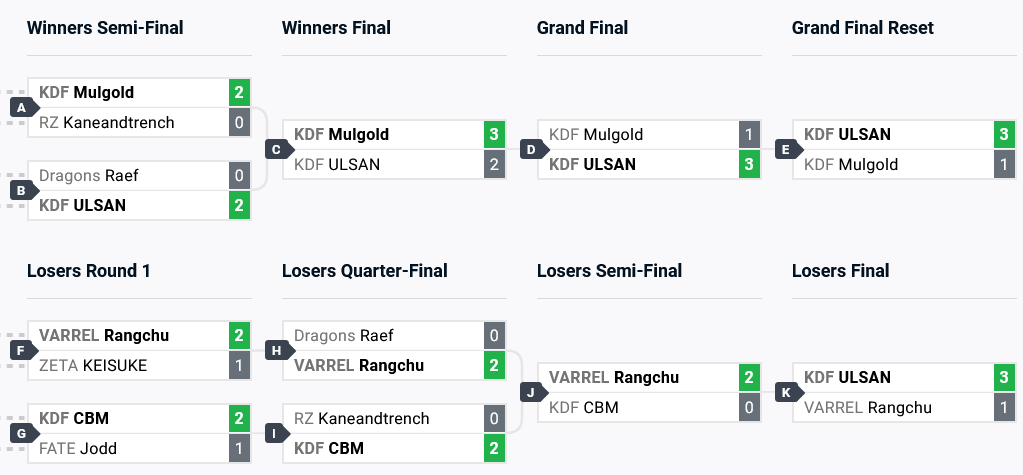Open match D badge in Grand Final

(x=530, y=149)
